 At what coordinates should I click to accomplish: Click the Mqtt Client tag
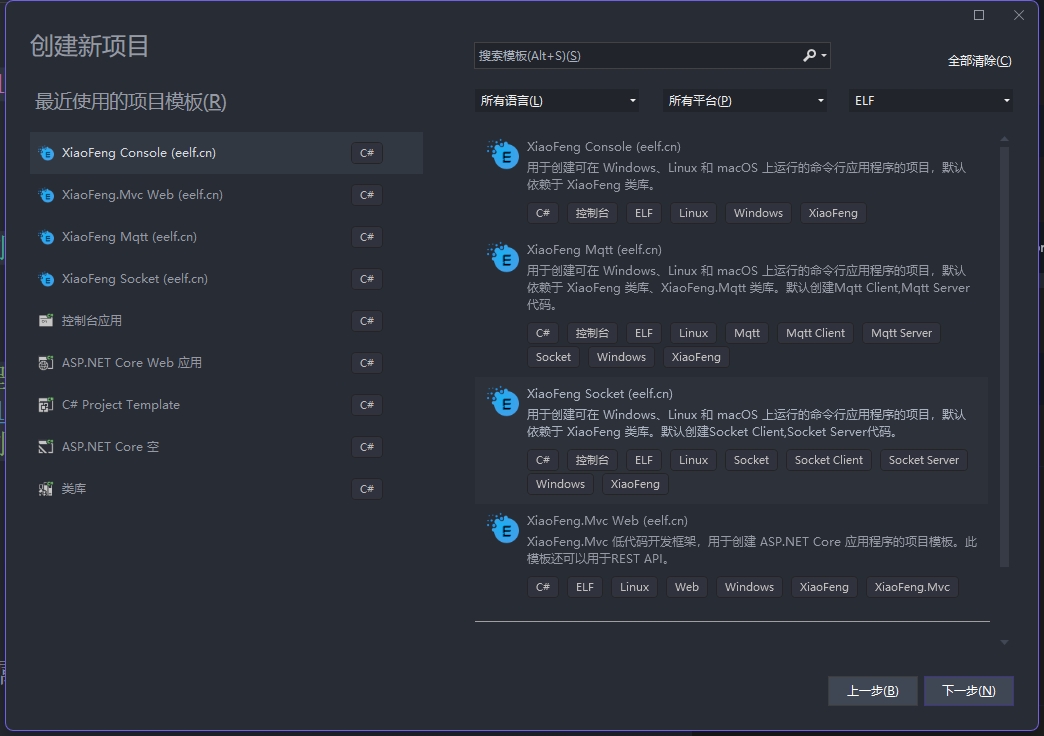click(x=815, y=333)
